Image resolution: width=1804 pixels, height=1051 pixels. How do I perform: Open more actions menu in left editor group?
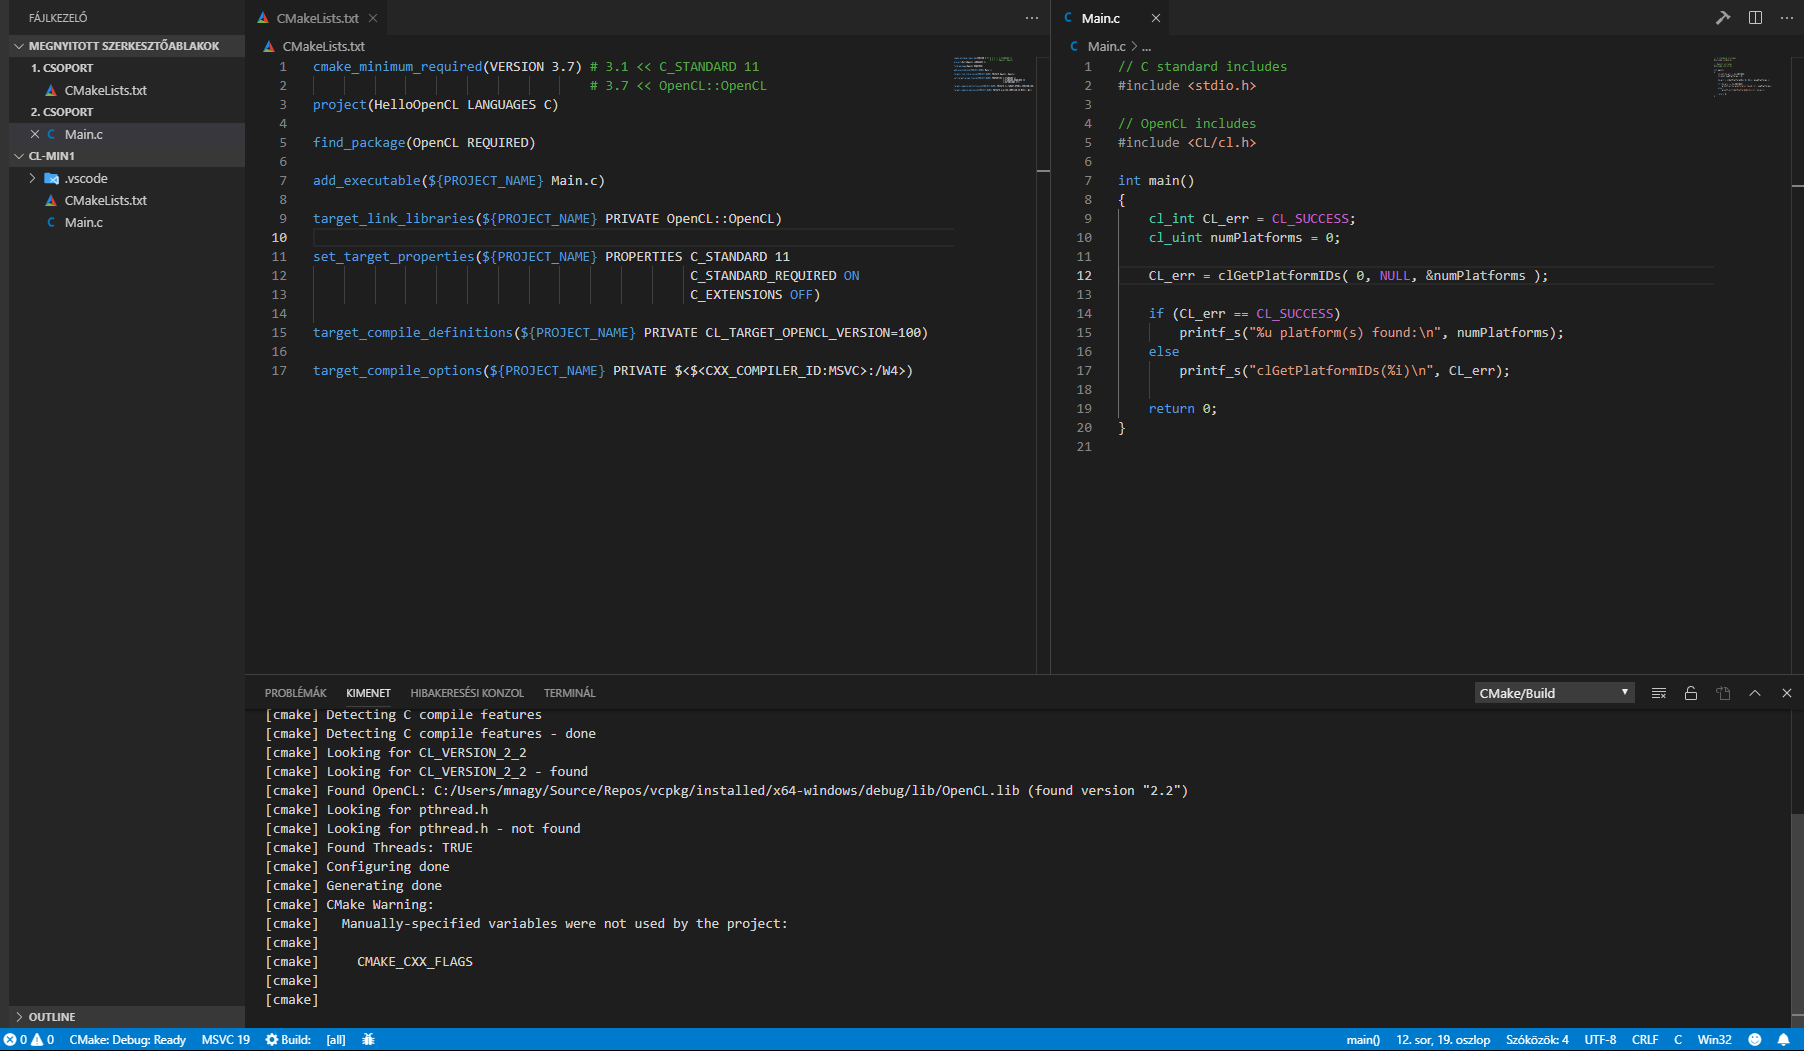(1032, 18)
